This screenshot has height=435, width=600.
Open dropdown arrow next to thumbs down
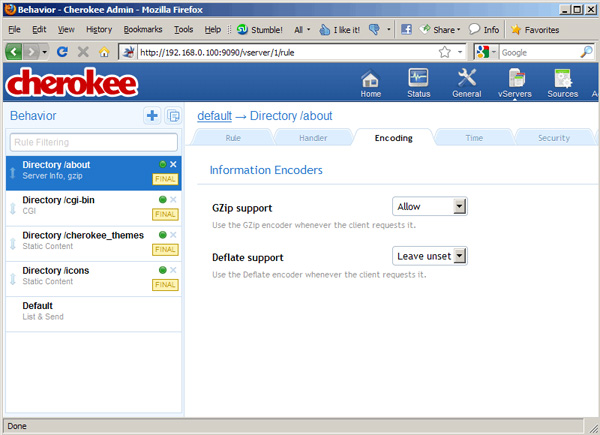point(389,29)
